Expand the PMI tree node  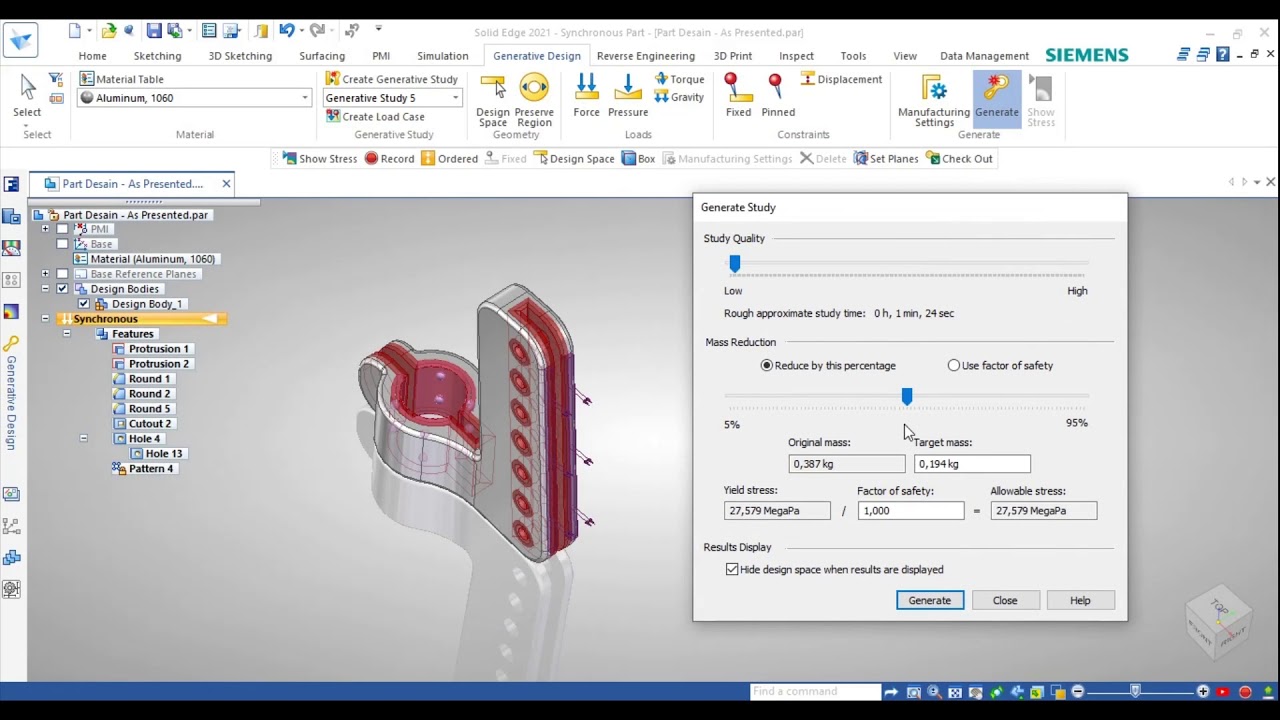click(45, 229)
